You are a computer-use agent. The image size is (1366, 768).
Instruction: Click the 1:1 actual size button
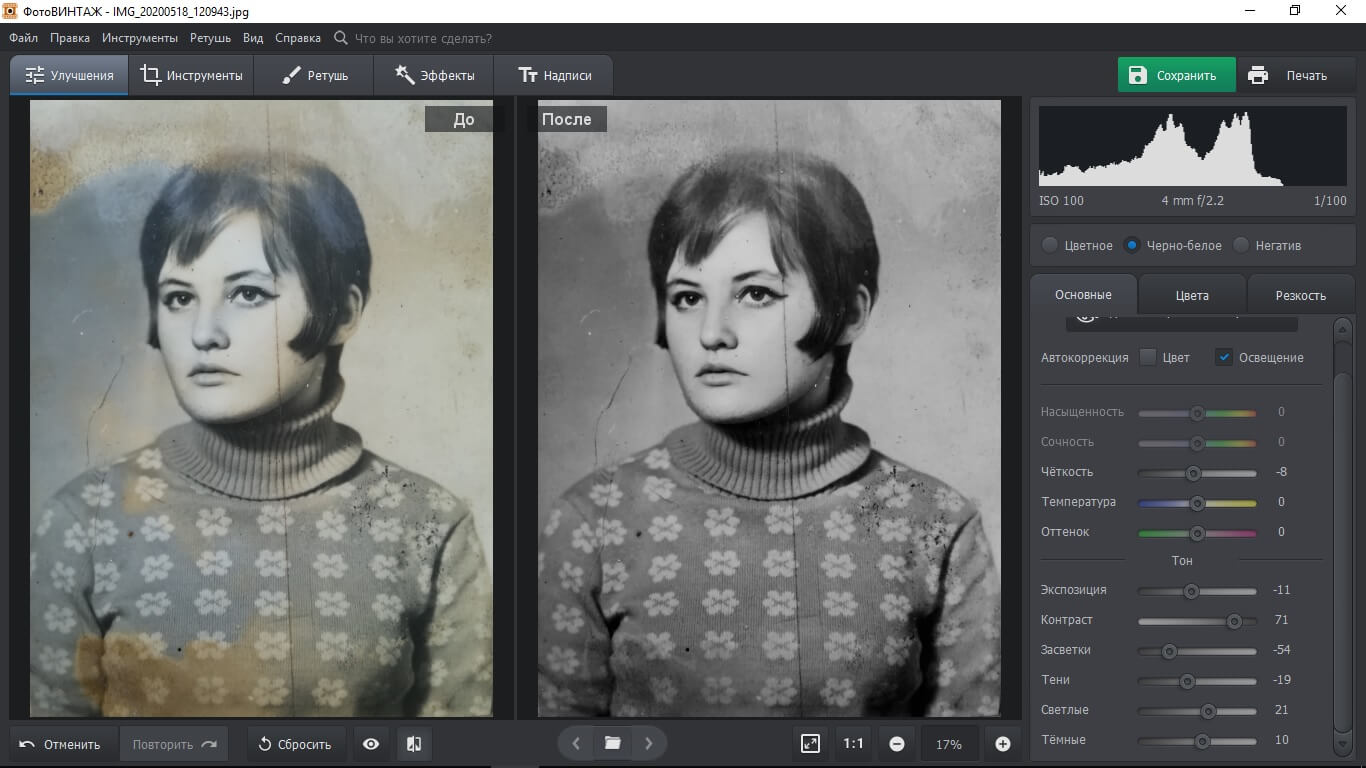click(x=853, y=743)
